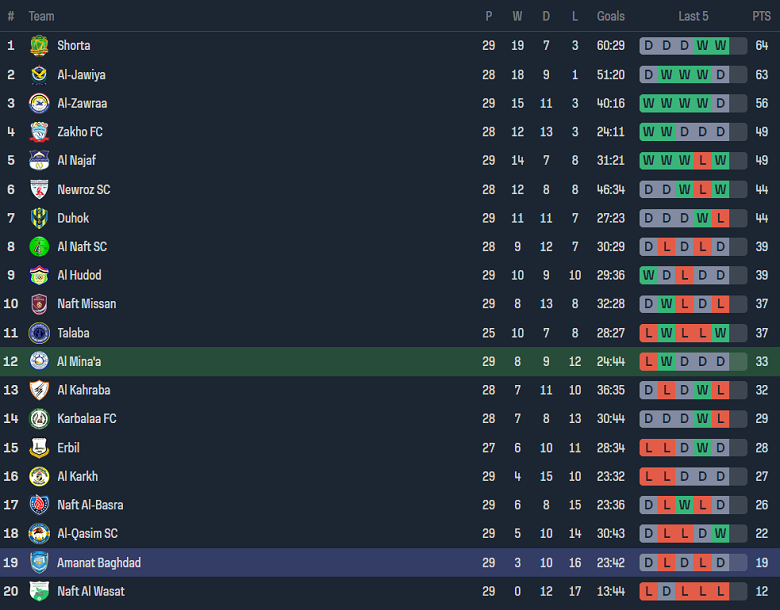This screenshot has width=780, height=610.
Task: Open the Amanat Baghdad team page
Action: [99, 563]
